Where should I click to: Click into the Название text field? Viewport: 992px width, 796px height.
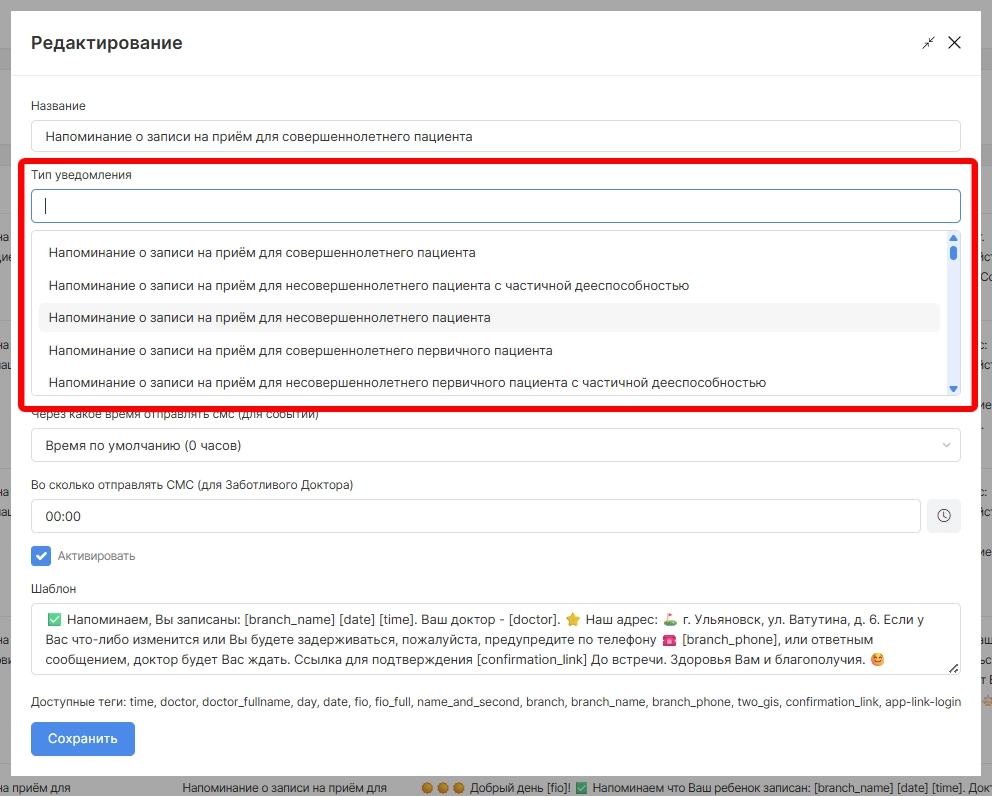(494, 136)
